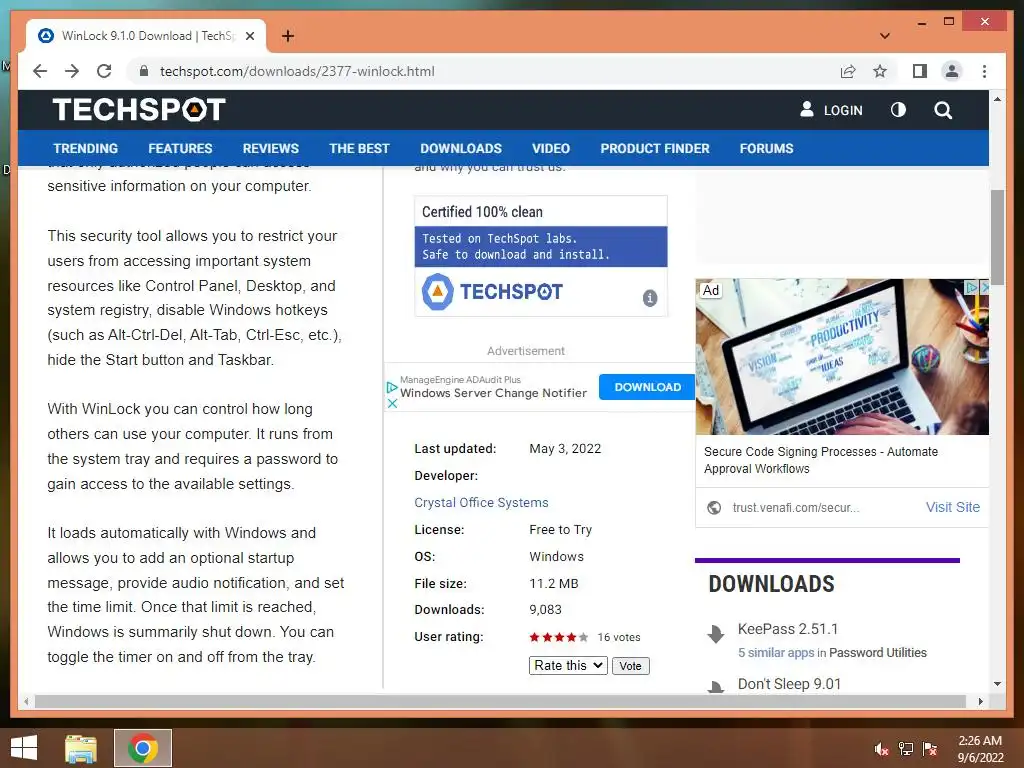Open a new tab with plus button
1024x768 pixels.
288,36
